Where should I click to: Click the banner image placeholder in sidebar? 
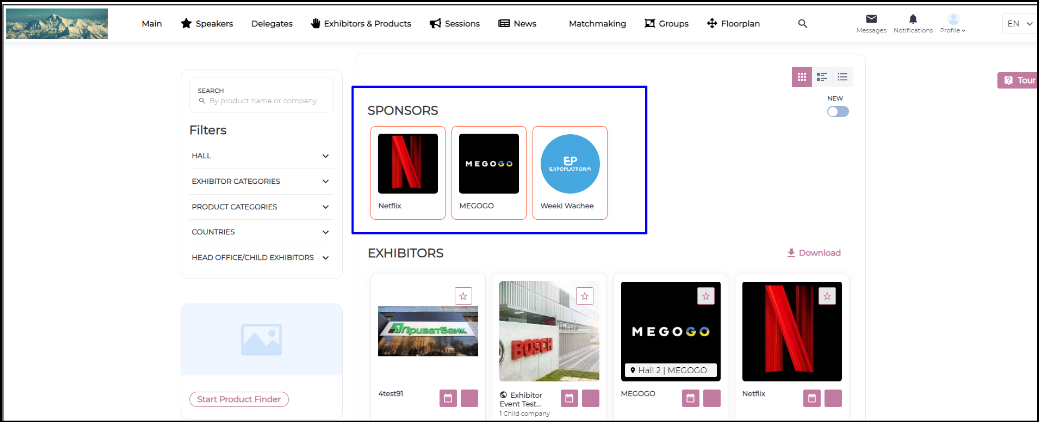262,340
